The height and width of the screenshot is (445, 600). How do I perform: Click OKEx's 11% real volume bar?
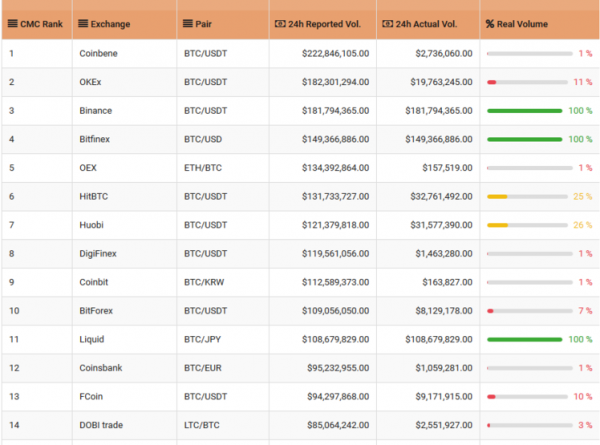tap(527, 82)
